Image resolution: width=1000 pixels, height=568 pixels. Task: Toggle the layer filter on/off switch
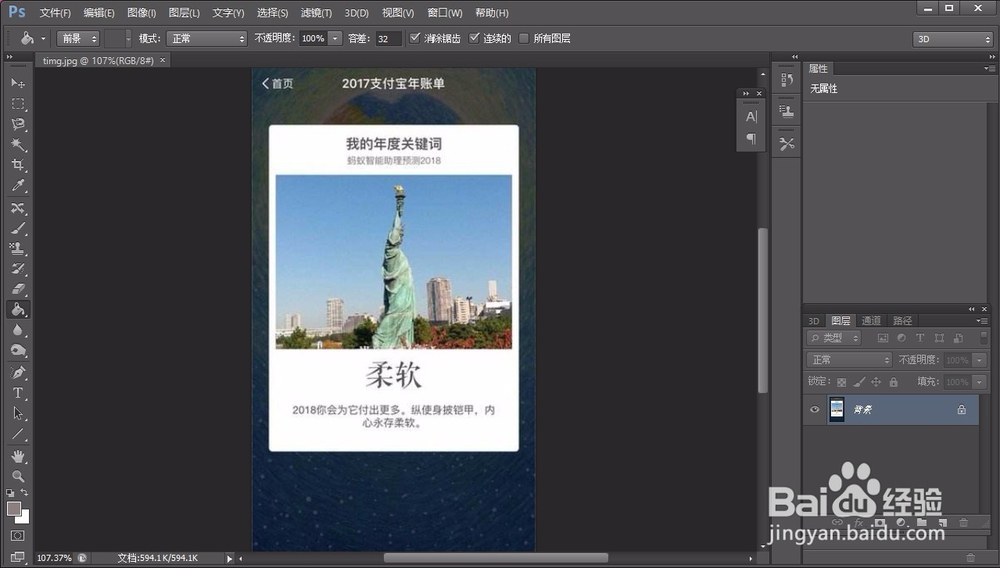(x=983, y=337)
